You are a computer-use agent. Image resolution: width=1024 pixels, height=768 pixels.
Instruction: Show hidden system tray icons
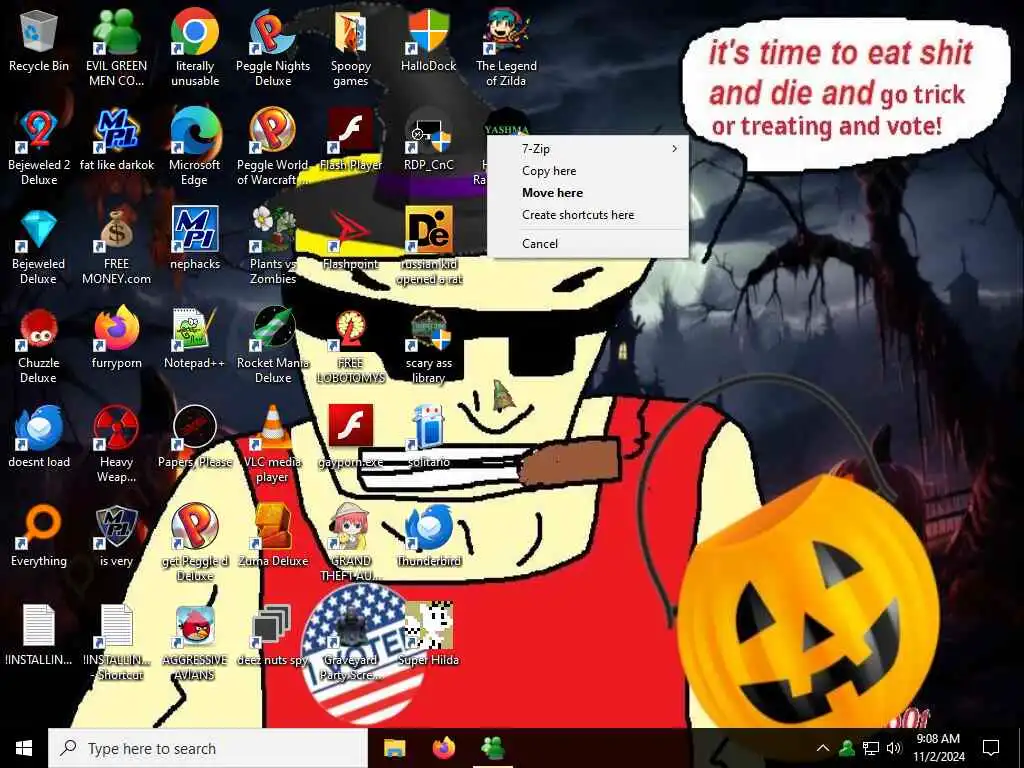point(823,748)
